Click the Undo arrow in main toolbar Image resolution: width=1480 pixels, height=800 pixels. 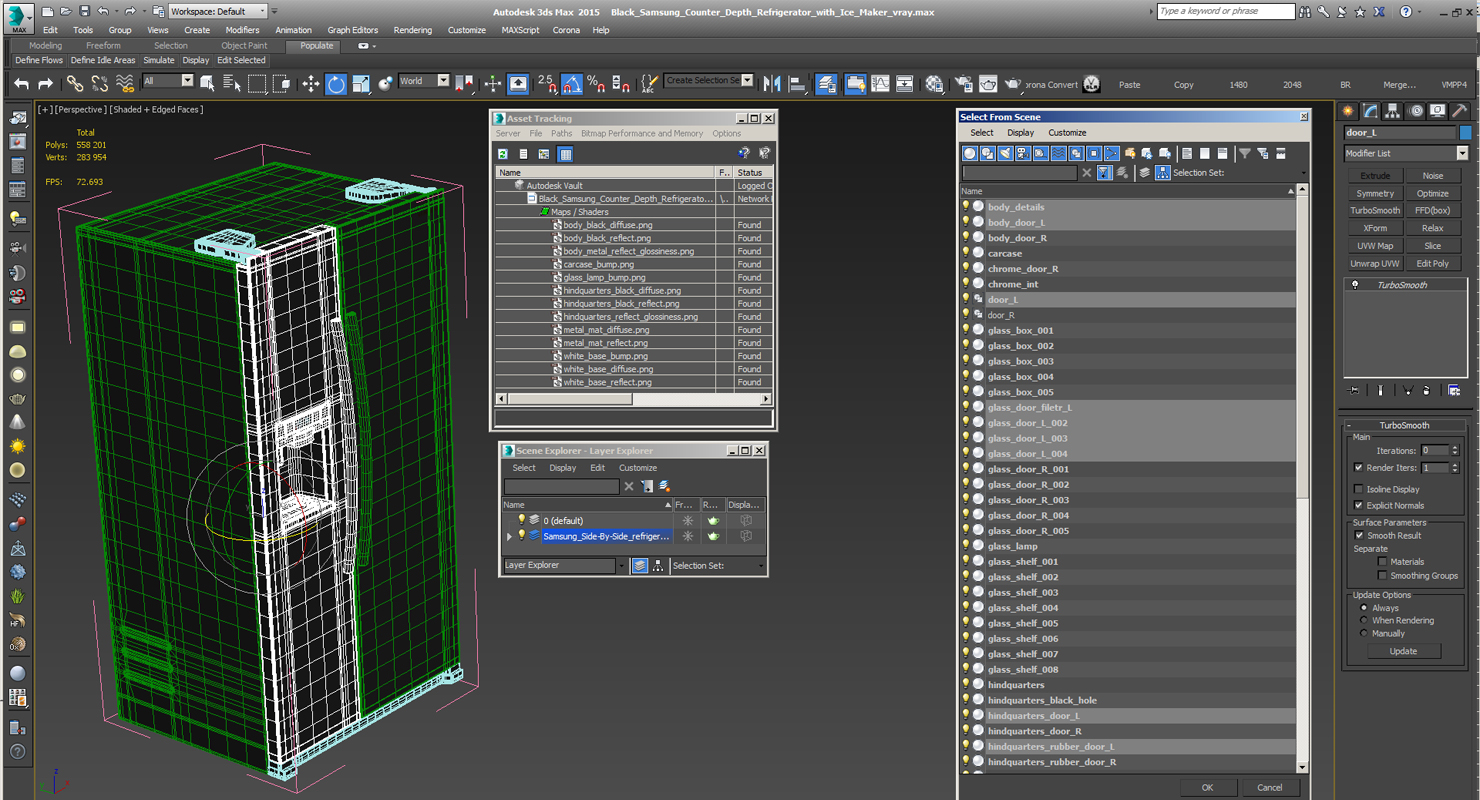pyautogui.click(x=21, y=84)
